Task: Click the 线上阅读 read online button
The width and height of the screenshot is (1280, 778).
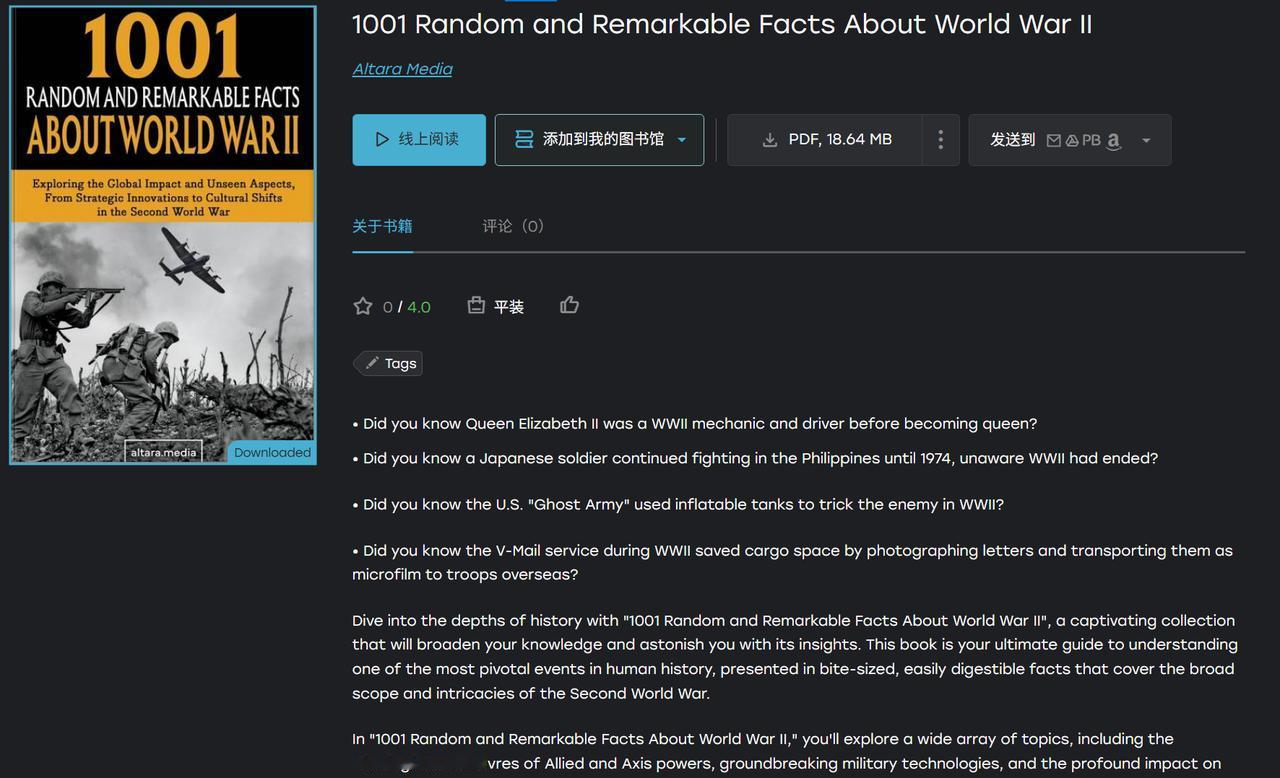Action: (x=419, y=140)
